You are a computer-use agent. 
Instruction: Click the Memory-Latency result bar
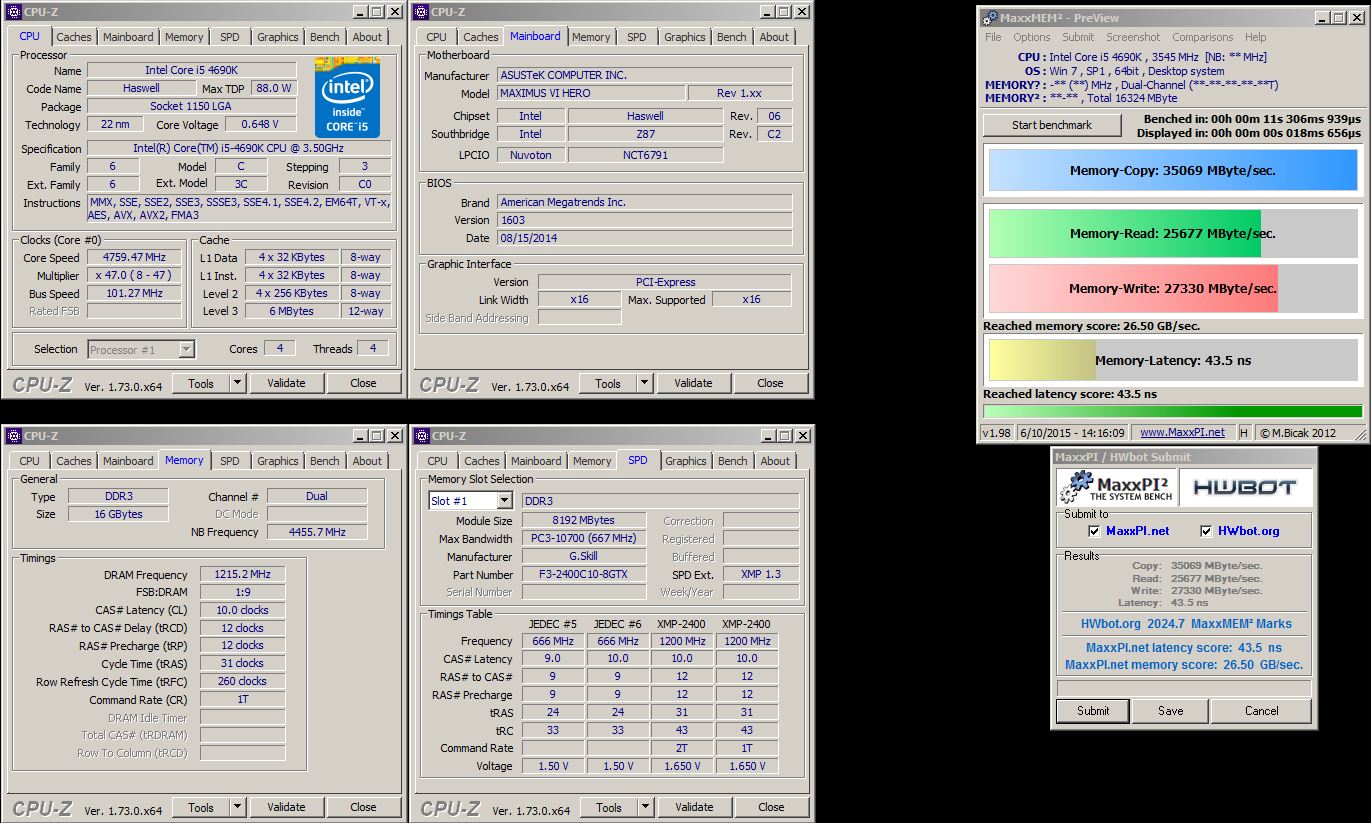pos(1173,361)
